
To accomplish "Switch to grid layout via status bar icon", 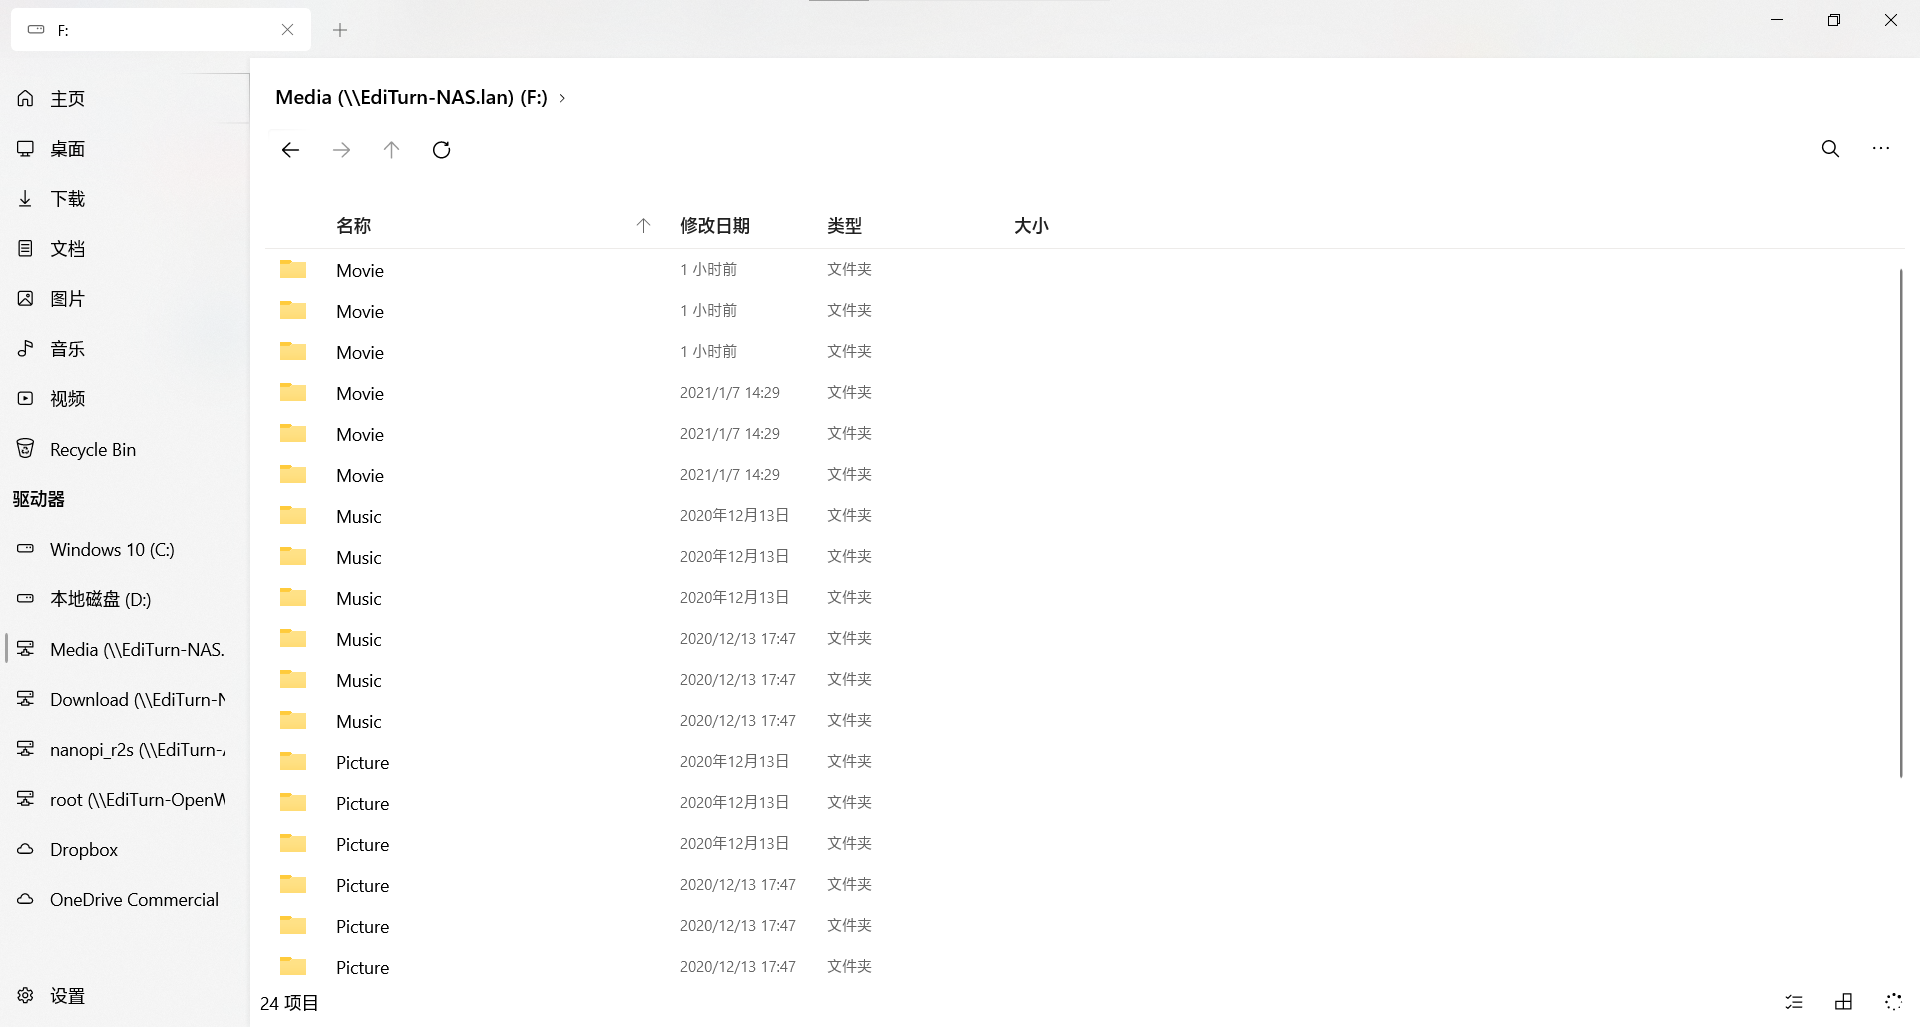I will [x=1843, y=1001].
